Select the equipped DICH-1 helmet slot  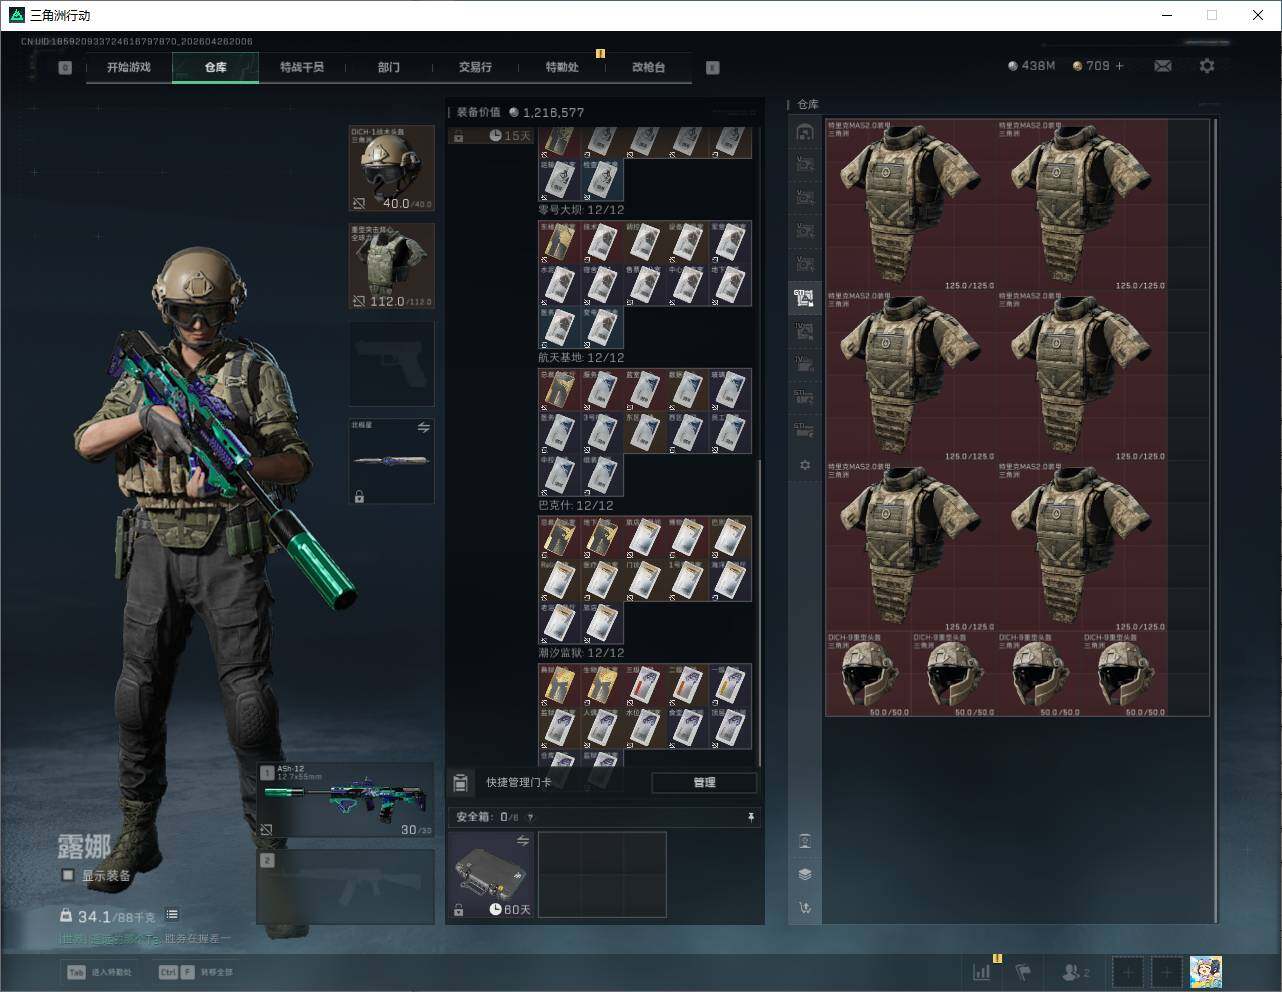(392, 169)
